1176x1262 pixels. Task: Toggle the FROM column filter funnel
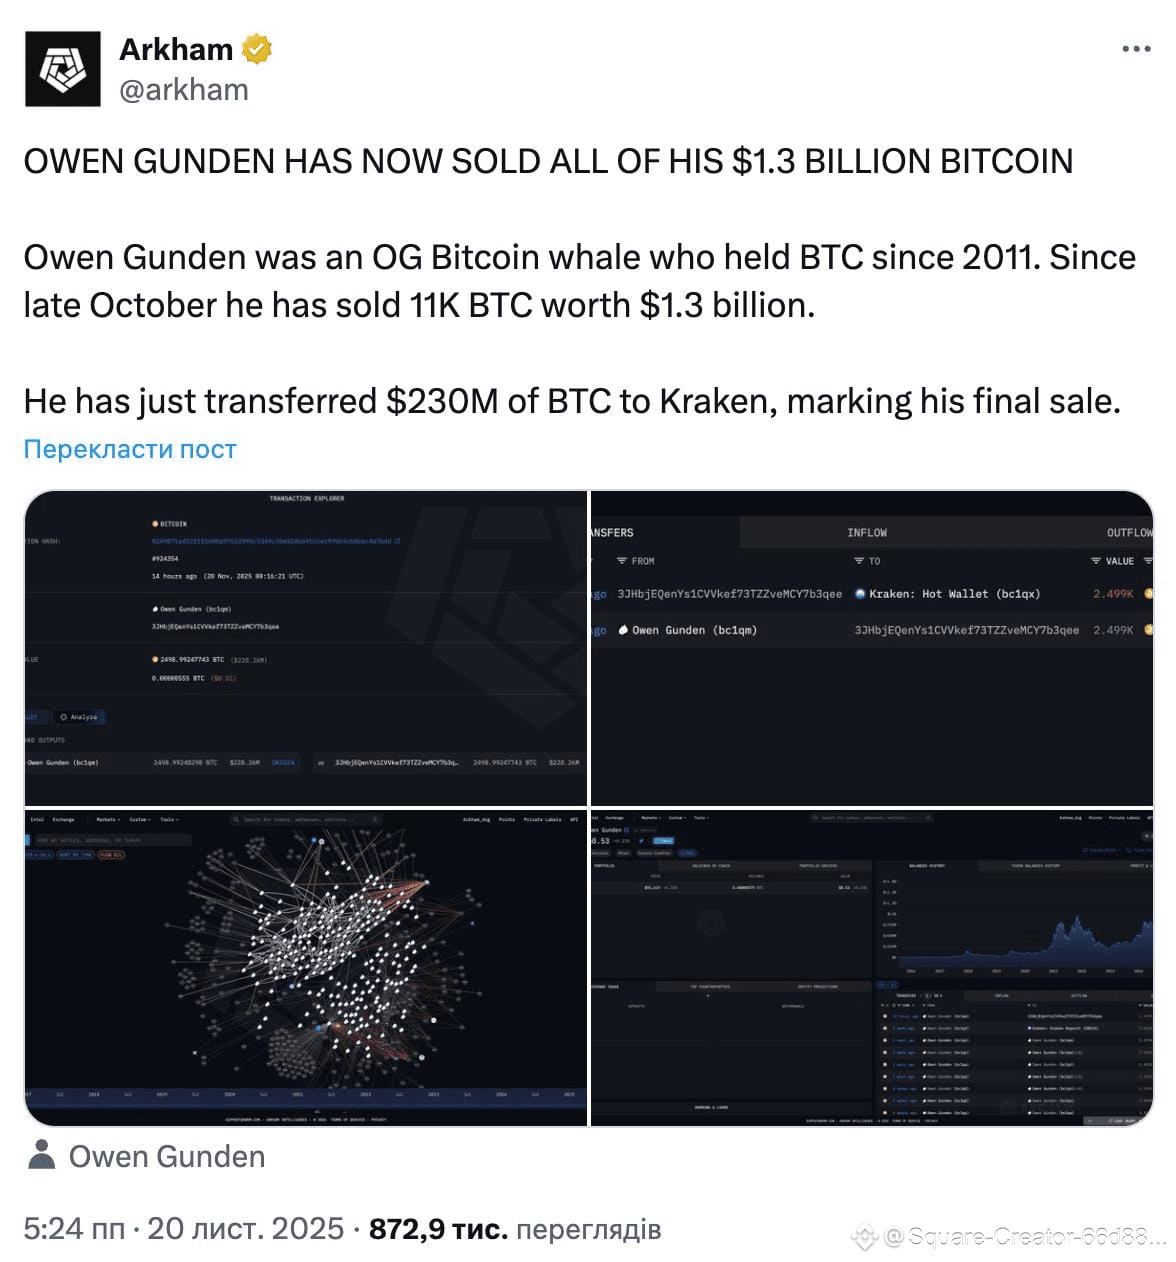click(x=621, y=560)
